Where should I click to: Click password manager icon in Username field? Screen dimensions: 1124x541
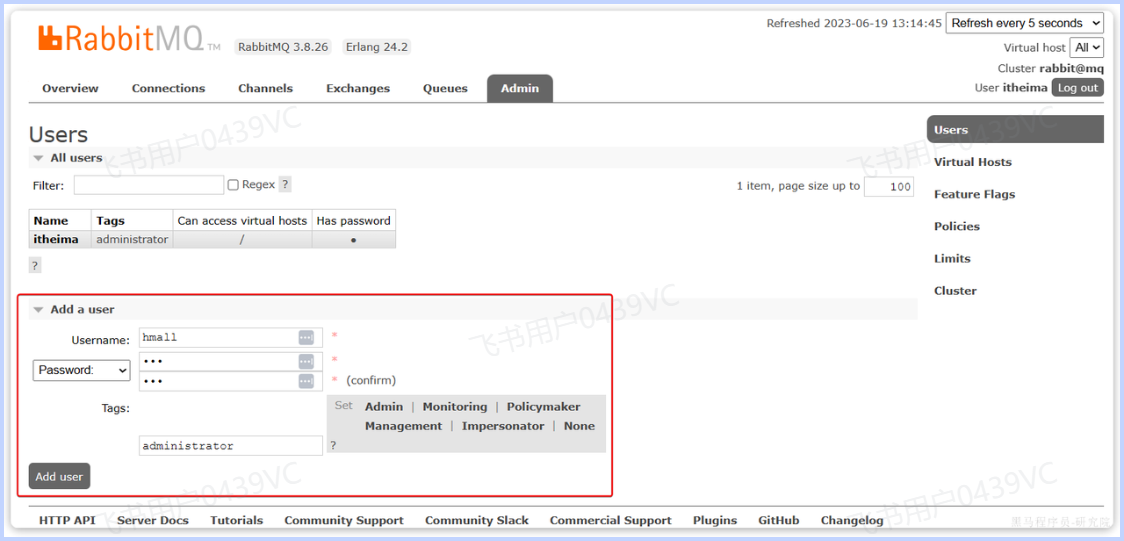pyautogui.click(x=306, y=337)
